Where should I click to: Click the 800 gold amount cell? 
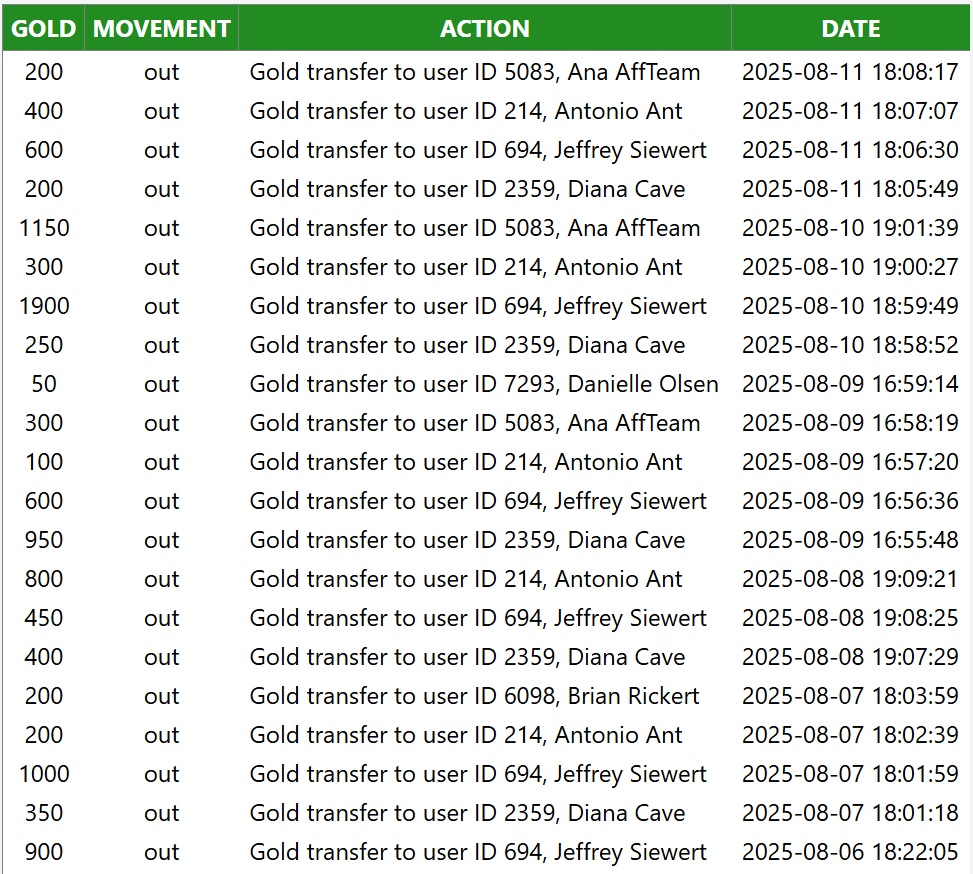pos(44,579)
